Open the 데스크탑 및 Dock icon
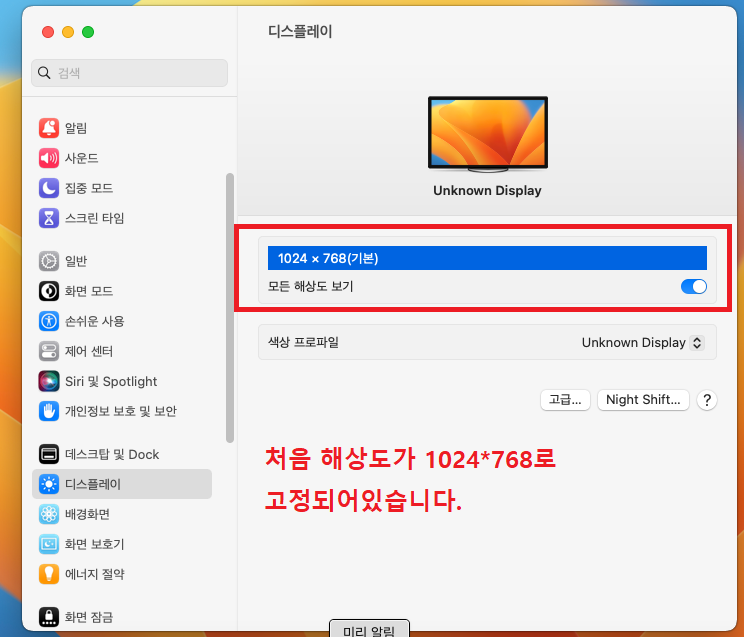Viewport: 744px width, 637px height. point(49,454)
